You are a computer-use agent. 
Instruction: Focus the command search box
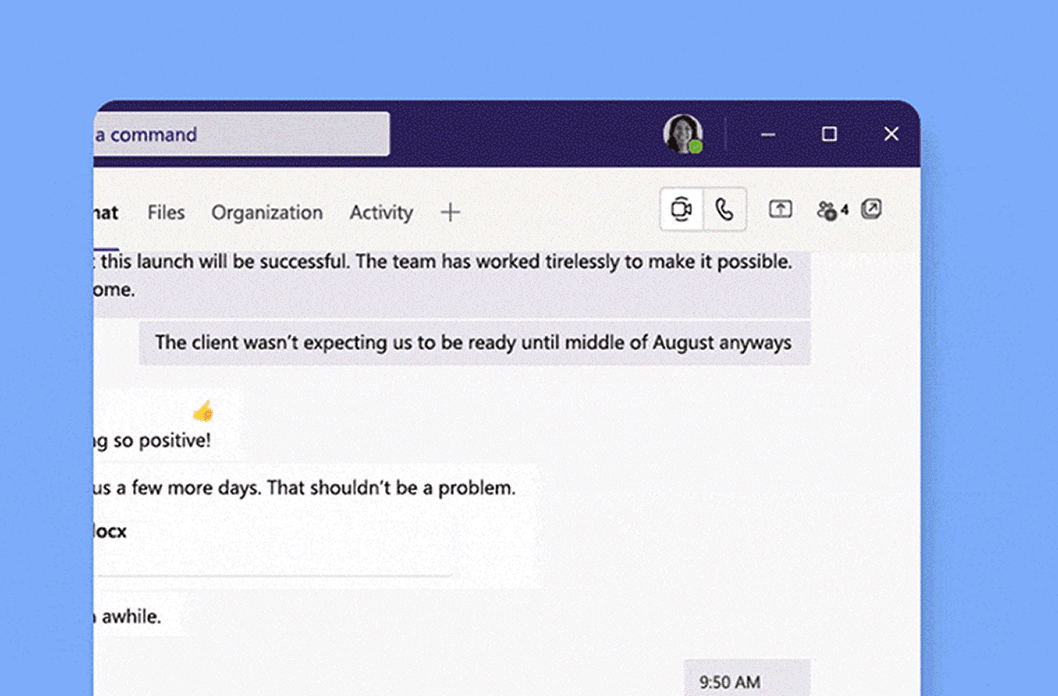coord(240,134)
